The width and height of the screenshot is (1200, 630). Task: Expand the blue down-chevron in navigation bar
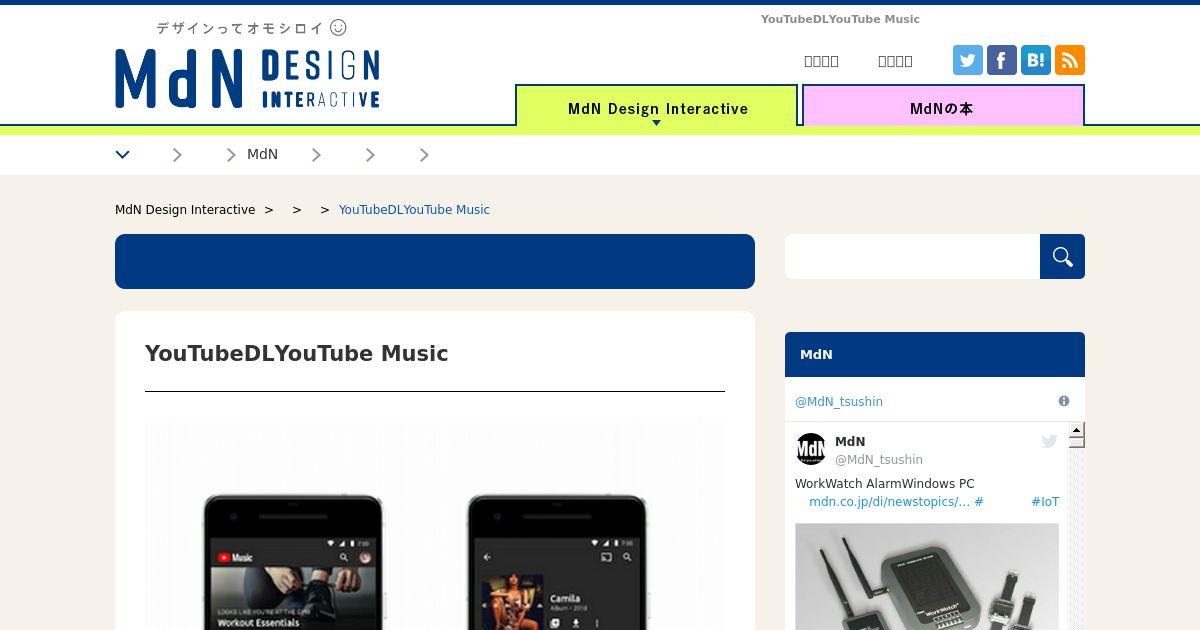coord(122,154)
